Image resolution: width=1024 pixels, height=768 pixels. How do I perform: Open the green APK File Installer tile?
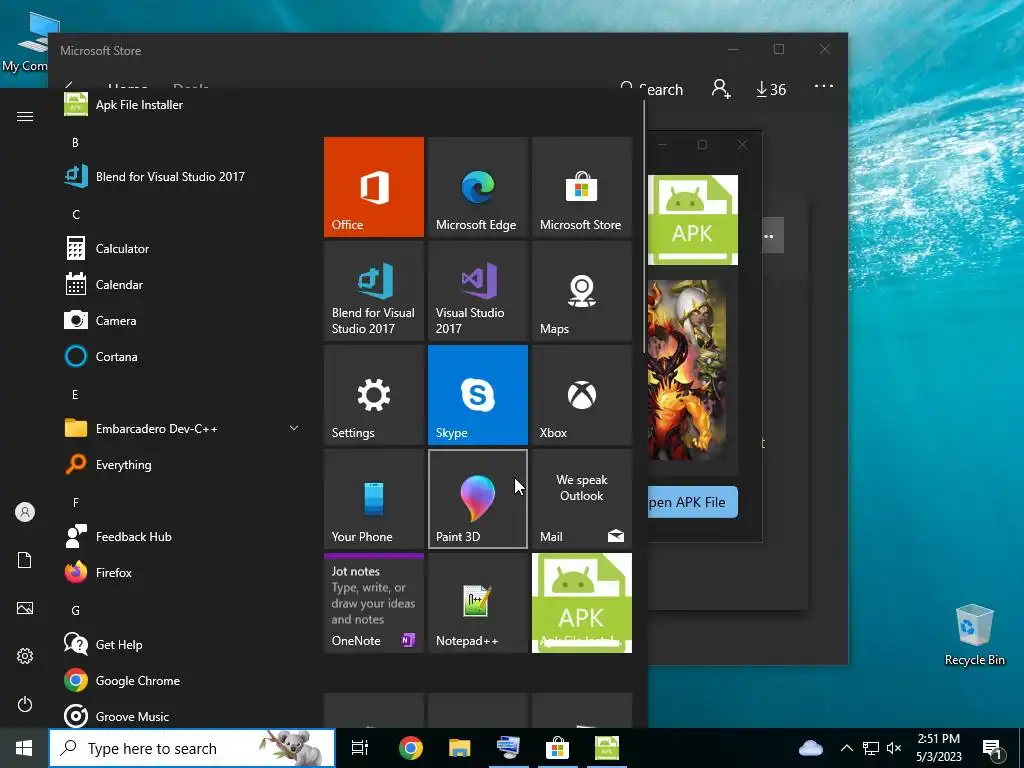(582, 603)
